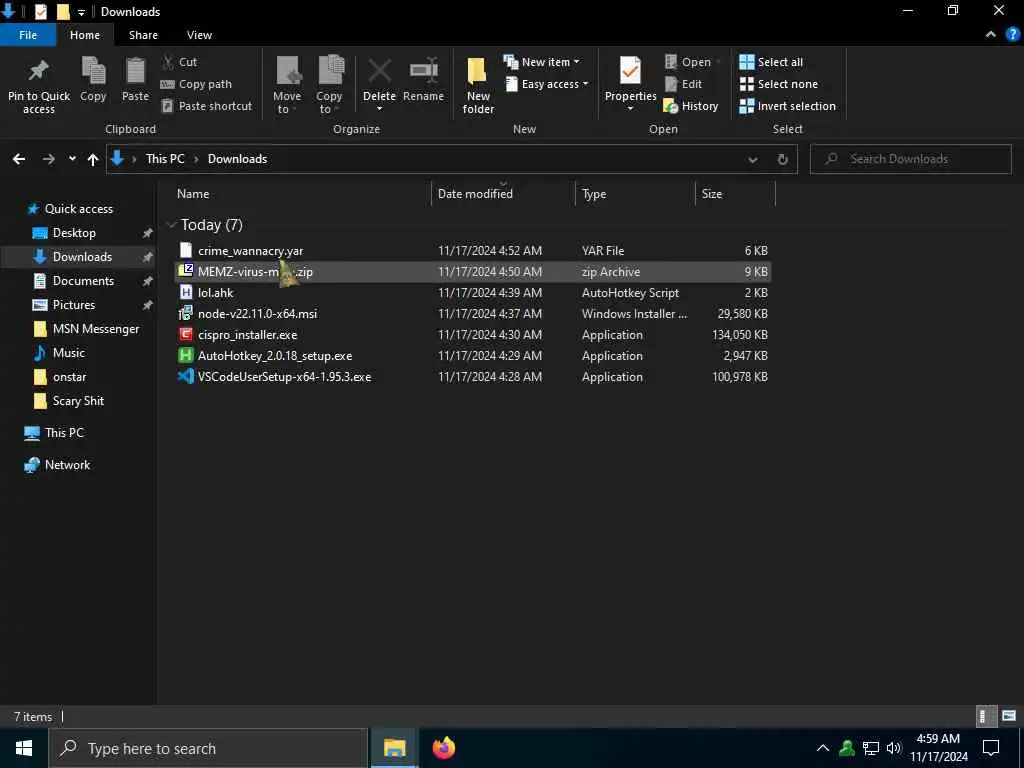Open file History command
The width and height of the screenshot is (1024, 768).
click(x=691, y=106)
